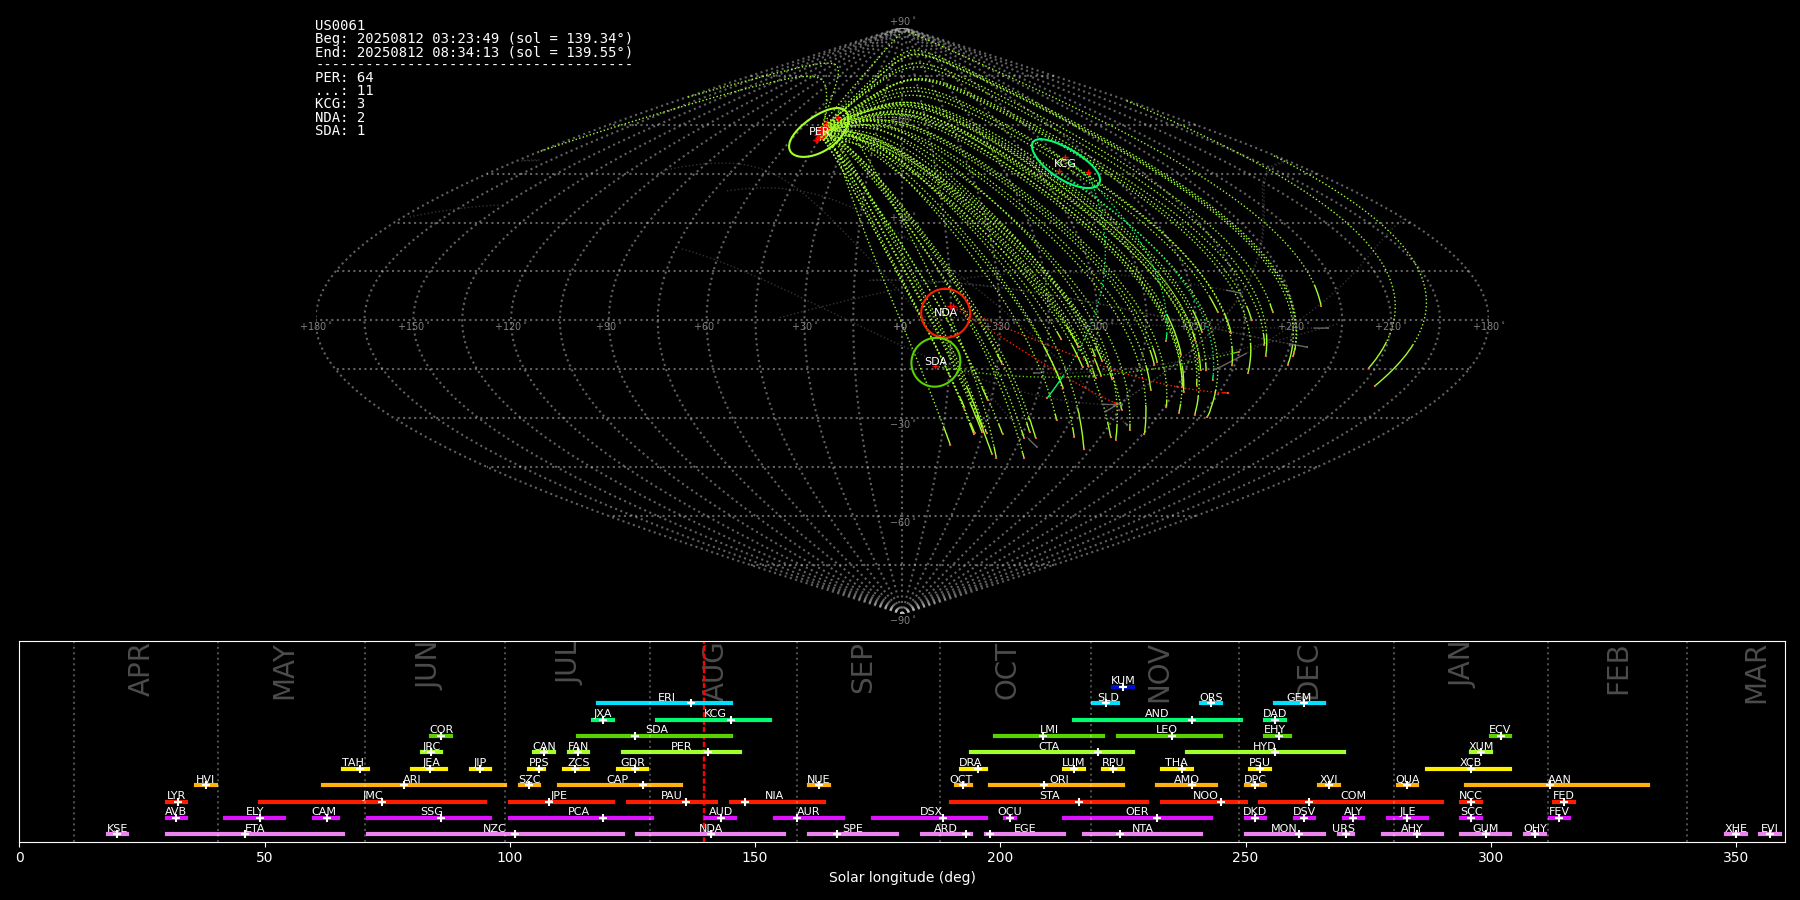1800x900 pixels.
Task: Click the green SDA radiant circle
Action: (x=936, y=362)
